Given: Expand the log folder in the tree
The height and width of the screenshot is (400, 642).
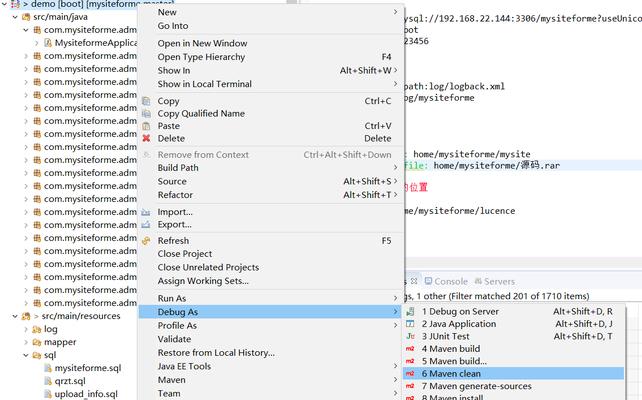Looking at the screenshot, I should (25, 329).
